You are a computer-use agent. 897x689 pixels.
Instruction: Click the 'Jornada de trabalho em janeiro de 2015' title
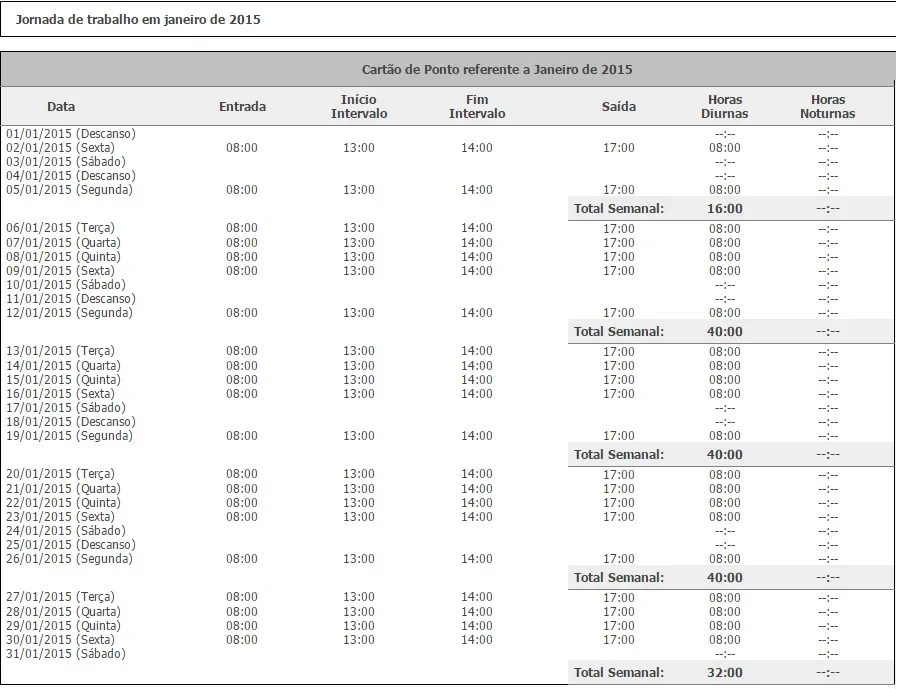click(x=138, y=19)
